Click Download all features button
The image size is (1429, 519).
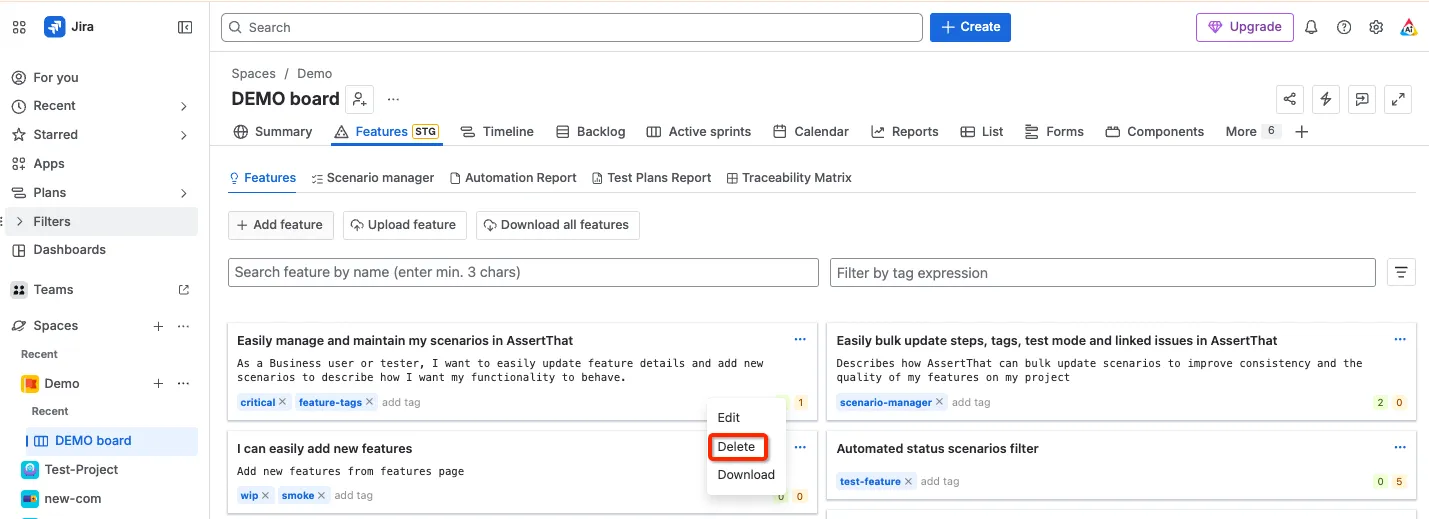pos(557,225)
